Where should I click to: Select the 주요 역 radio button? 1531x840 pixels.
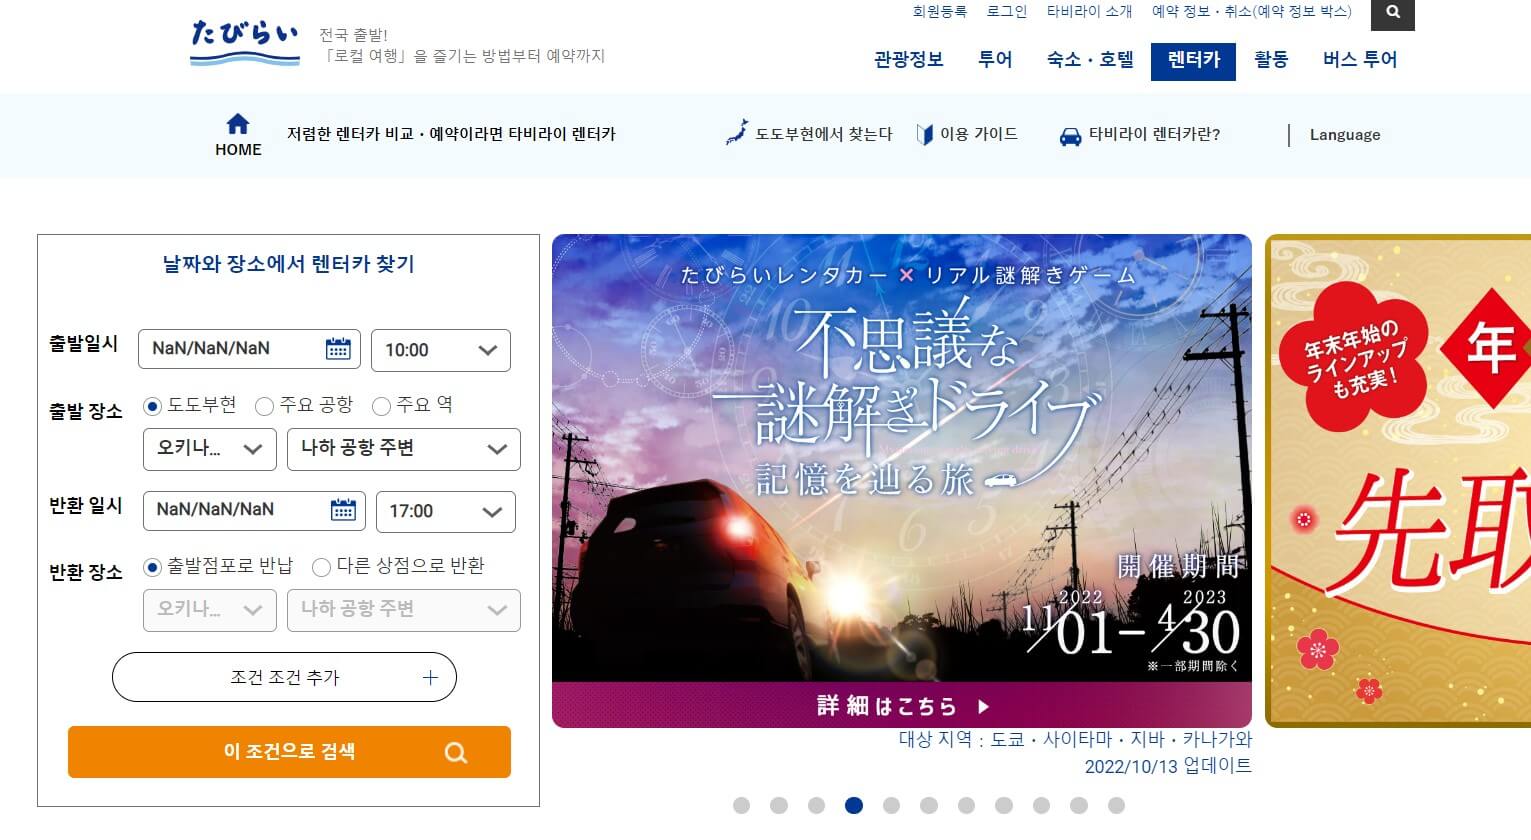(381, 406)
